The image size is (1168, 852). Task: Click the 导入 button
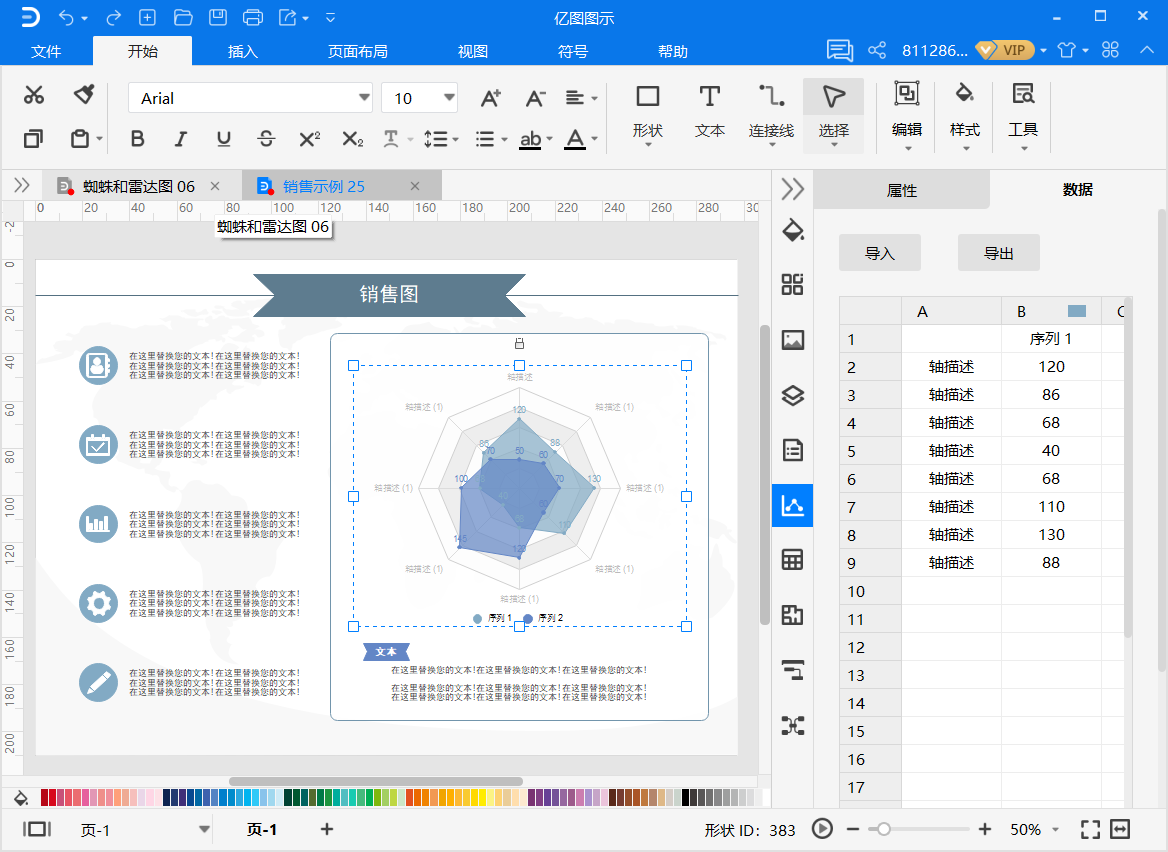879,254
